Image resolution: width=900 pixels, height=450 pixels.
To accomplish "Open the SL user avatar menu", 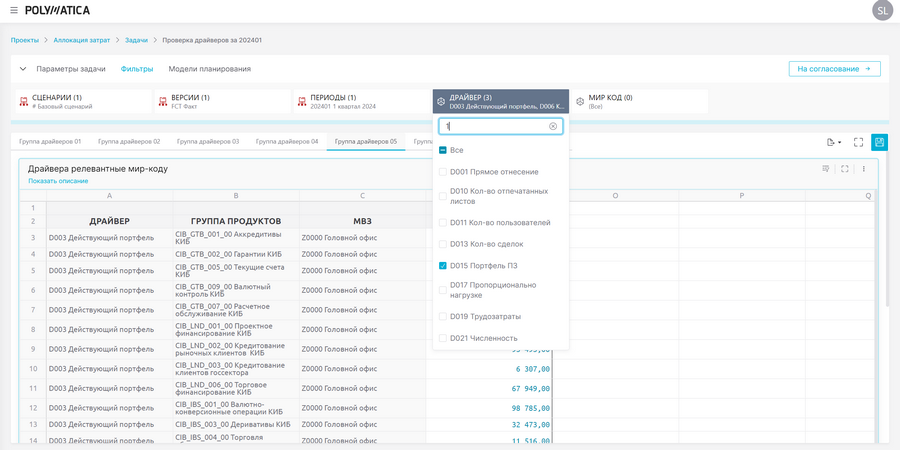I will tap(882, 10).
